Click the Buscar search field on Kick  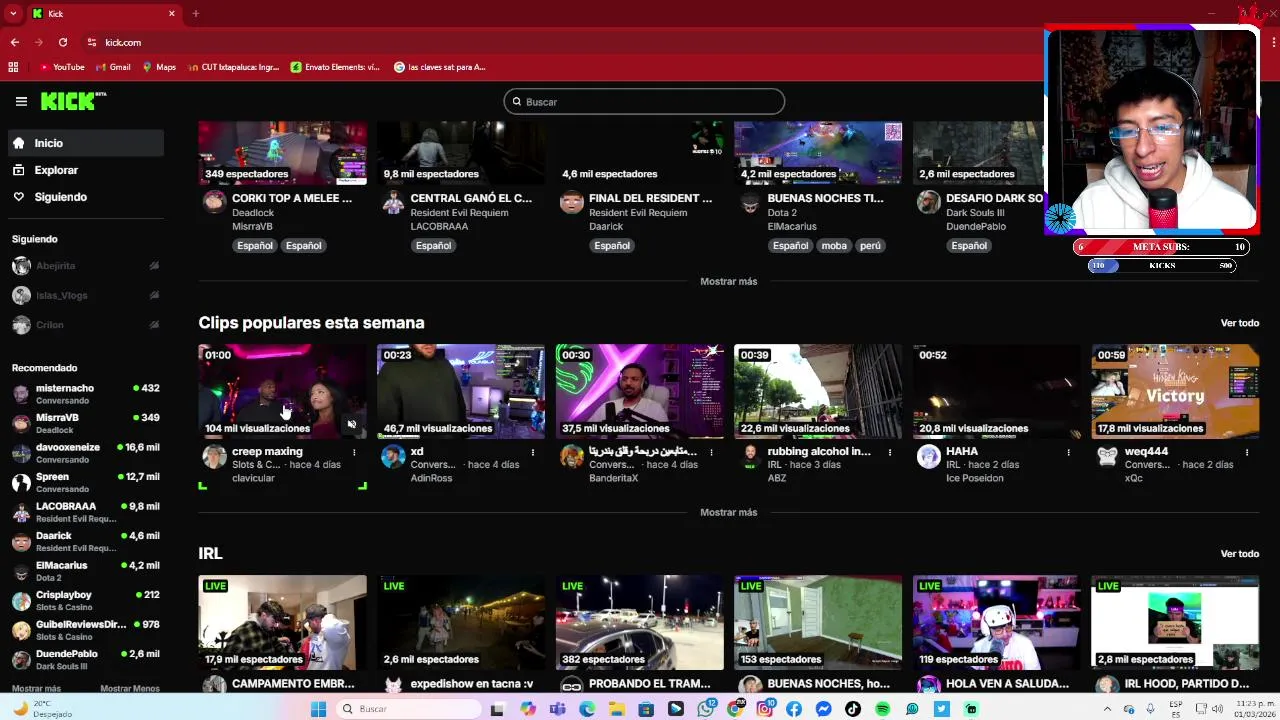click(644, 102)
